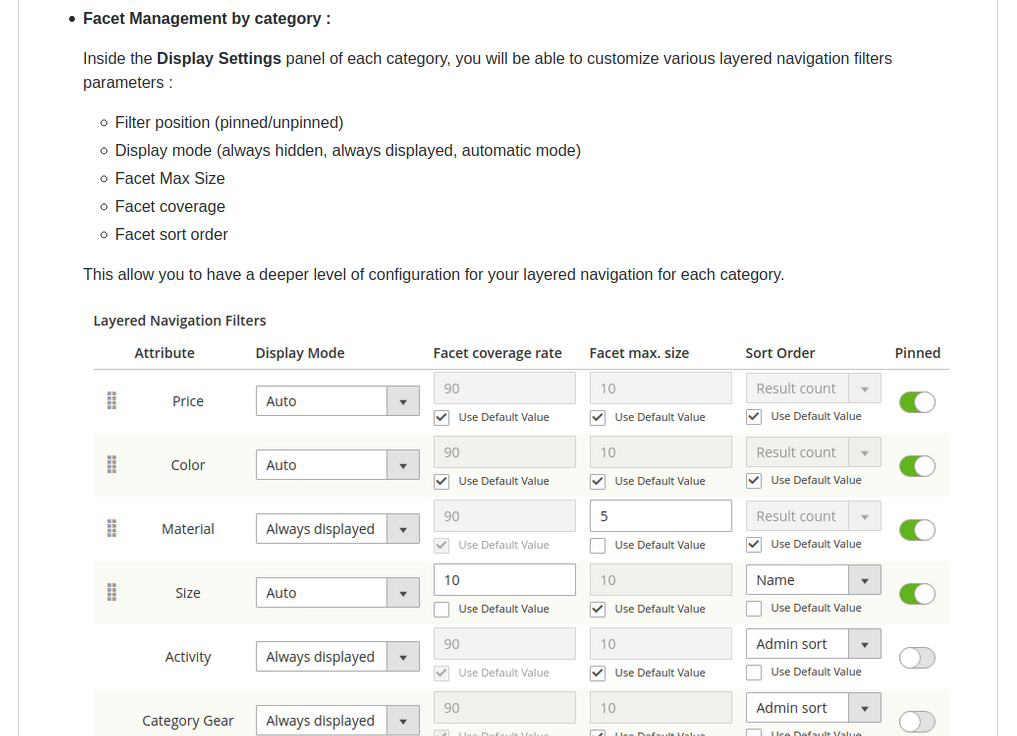Expand the Display Mode dropdown for Activity
The width and height of the screenshot is (1017, 736).
tap(404, 656)
